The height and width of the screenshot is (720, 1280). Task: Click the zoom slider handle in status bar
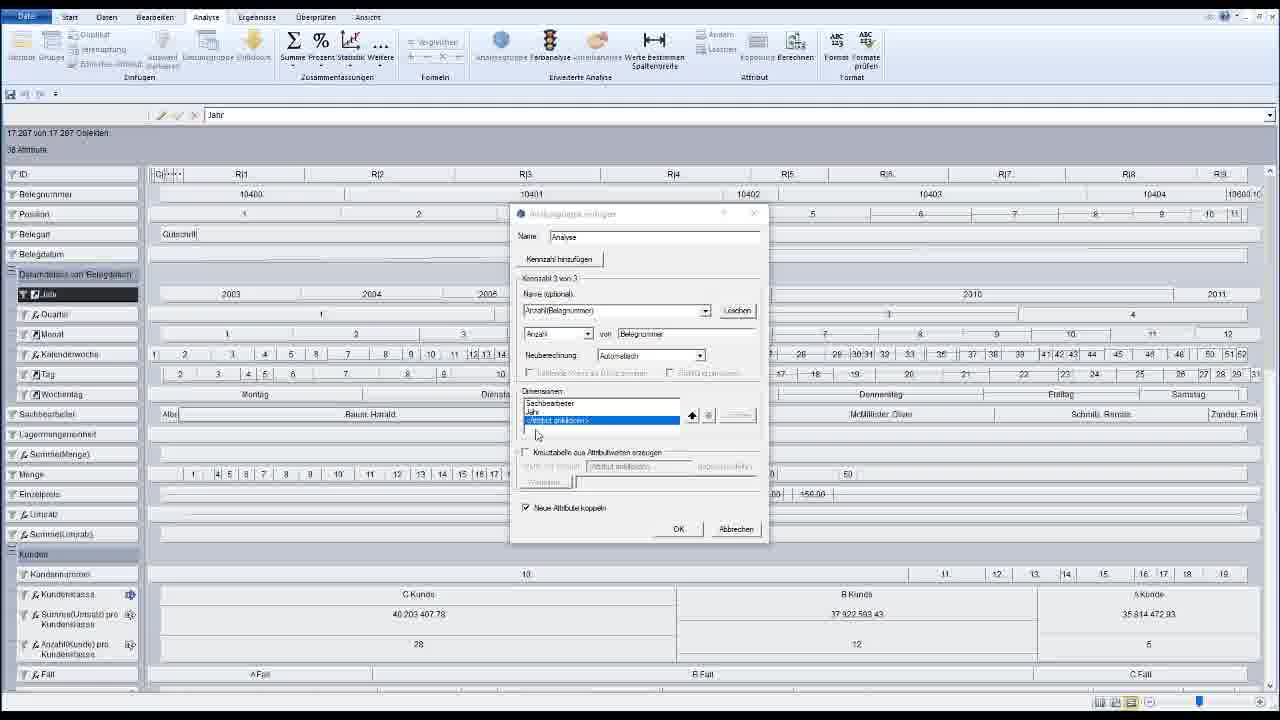tap(1199, 702)
